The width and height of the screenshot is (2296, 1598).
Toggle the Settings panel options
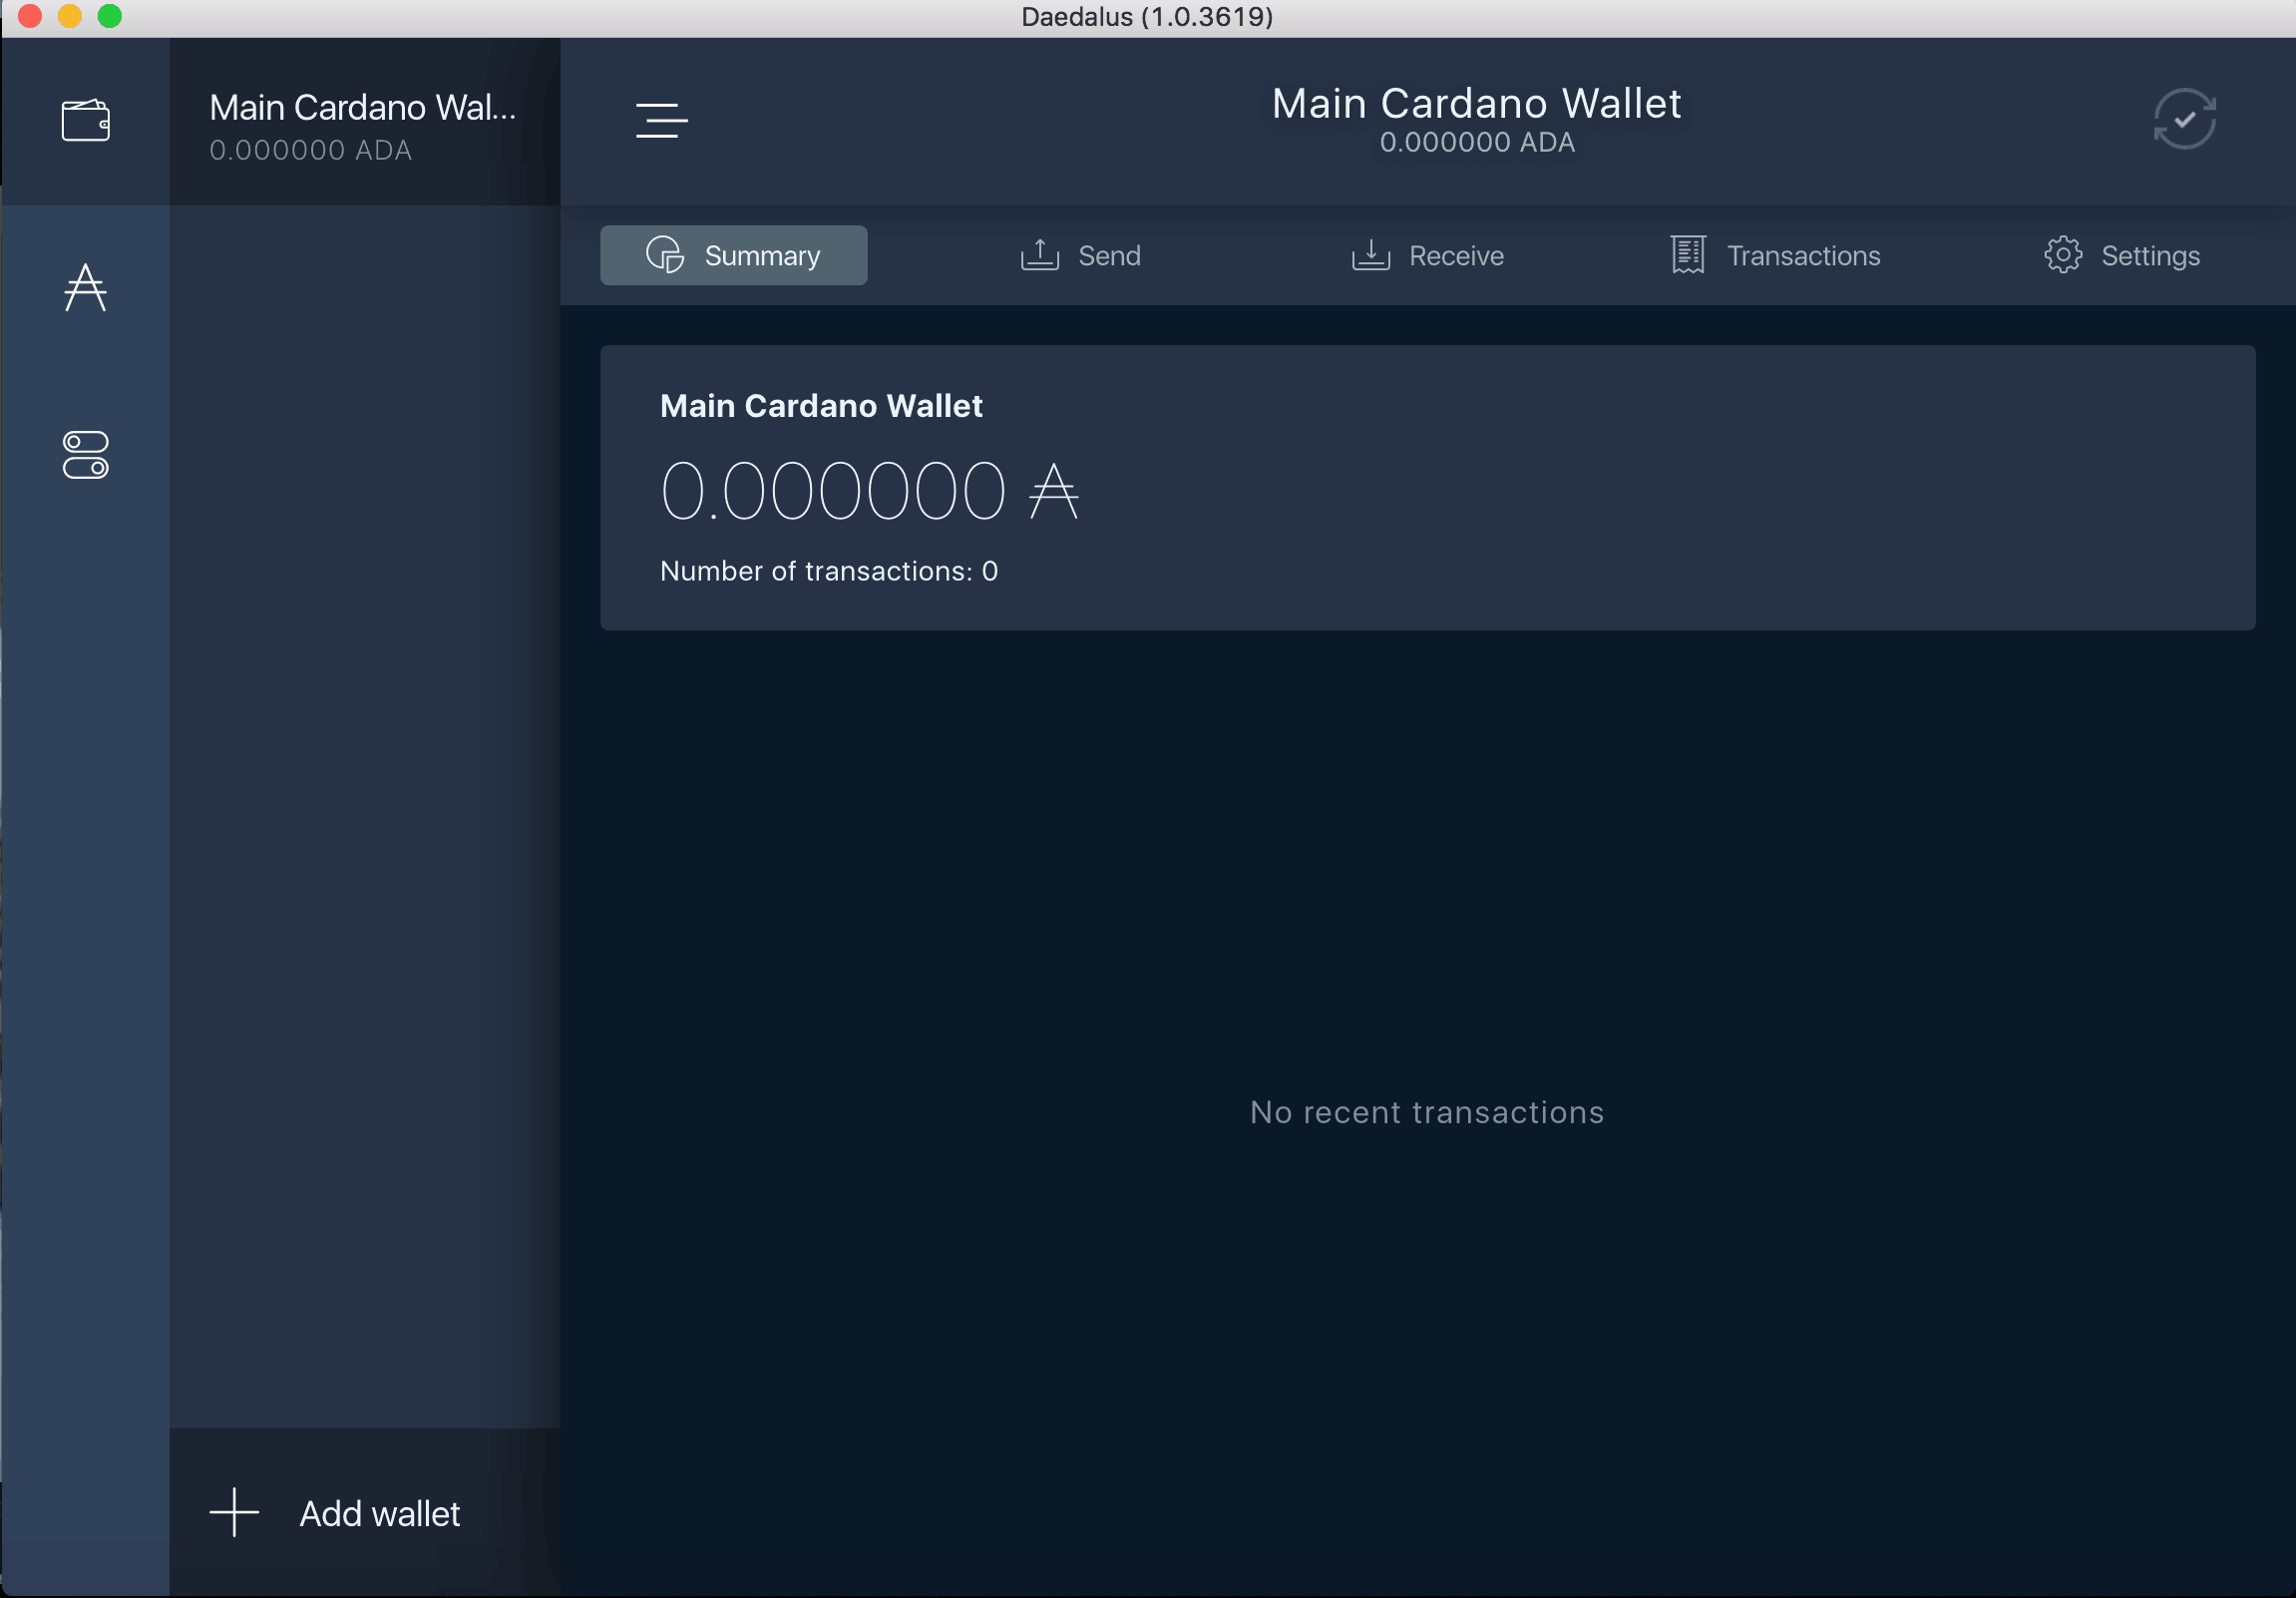tap(87, 455)
